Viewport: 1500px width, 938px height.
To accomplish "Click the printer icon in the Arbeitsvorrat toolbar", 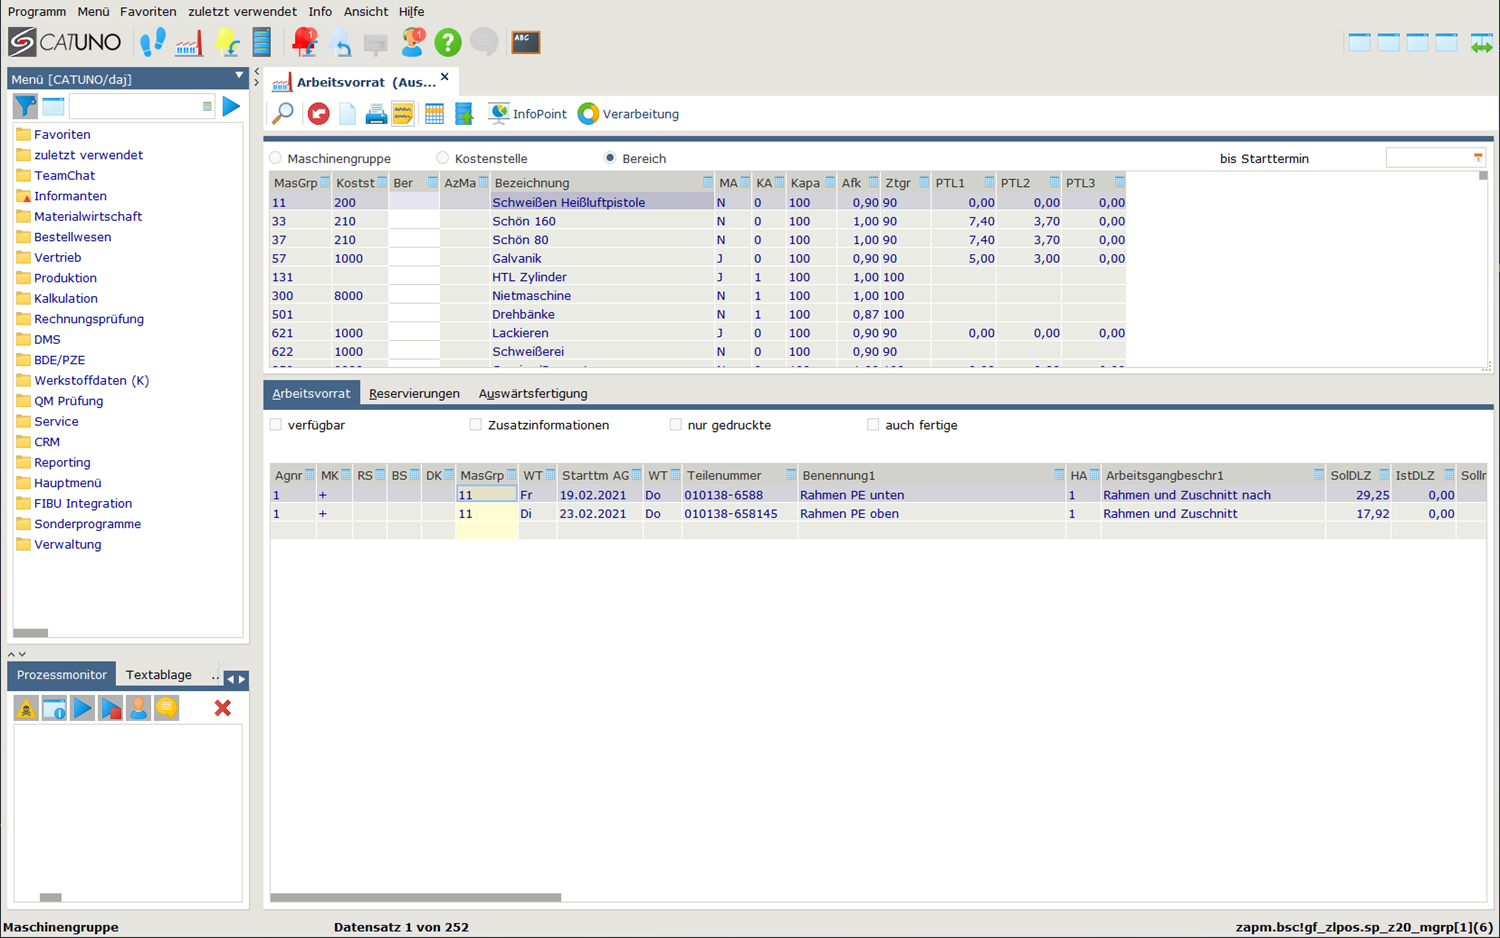I will tap(376, 114).
